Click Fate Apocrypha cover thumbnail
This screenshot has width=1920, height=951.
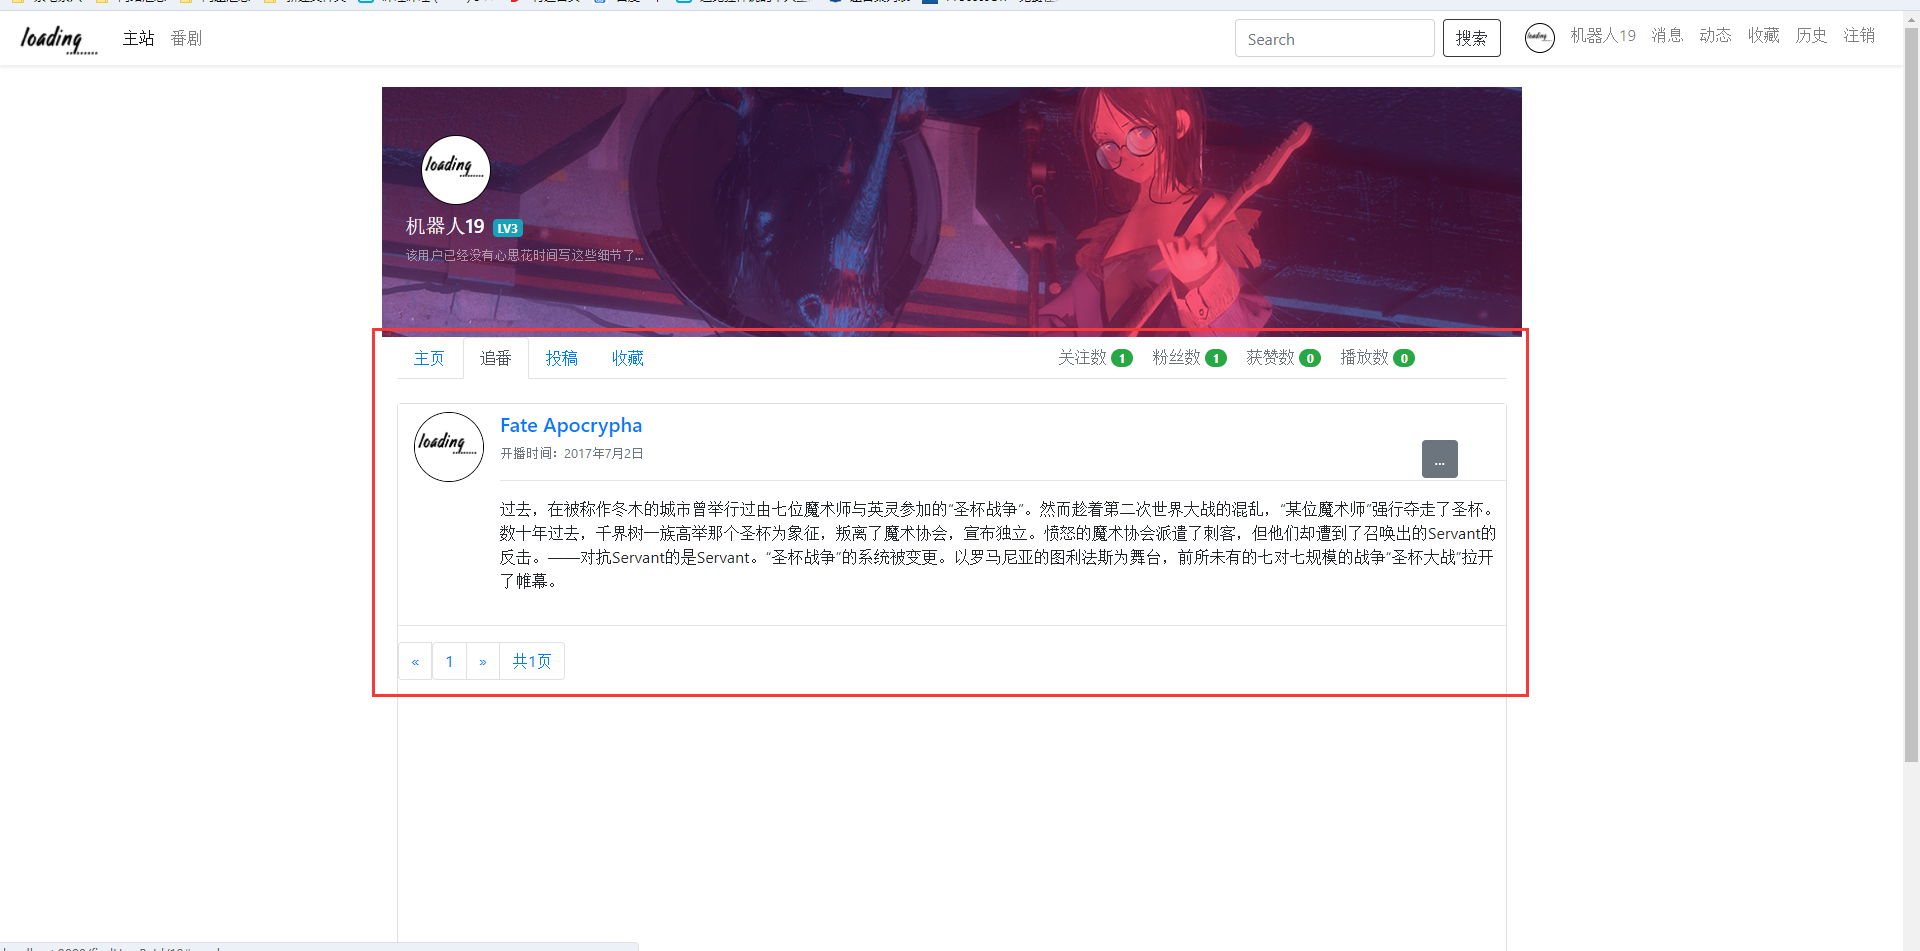click(449, 447)
